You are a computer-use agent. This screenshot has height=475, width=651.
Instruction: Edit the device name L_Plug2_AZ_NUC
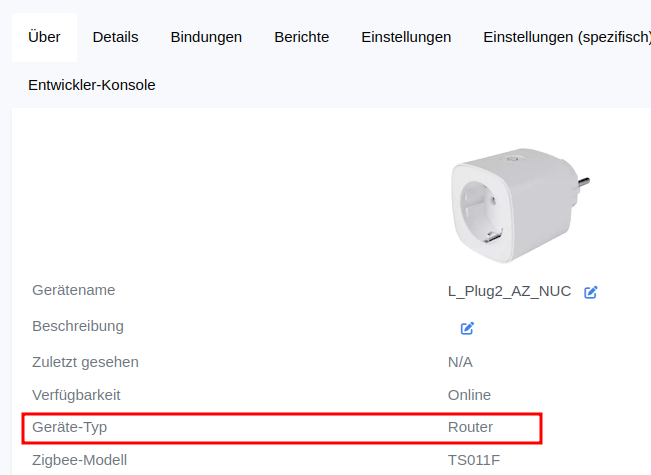[591, 292]
